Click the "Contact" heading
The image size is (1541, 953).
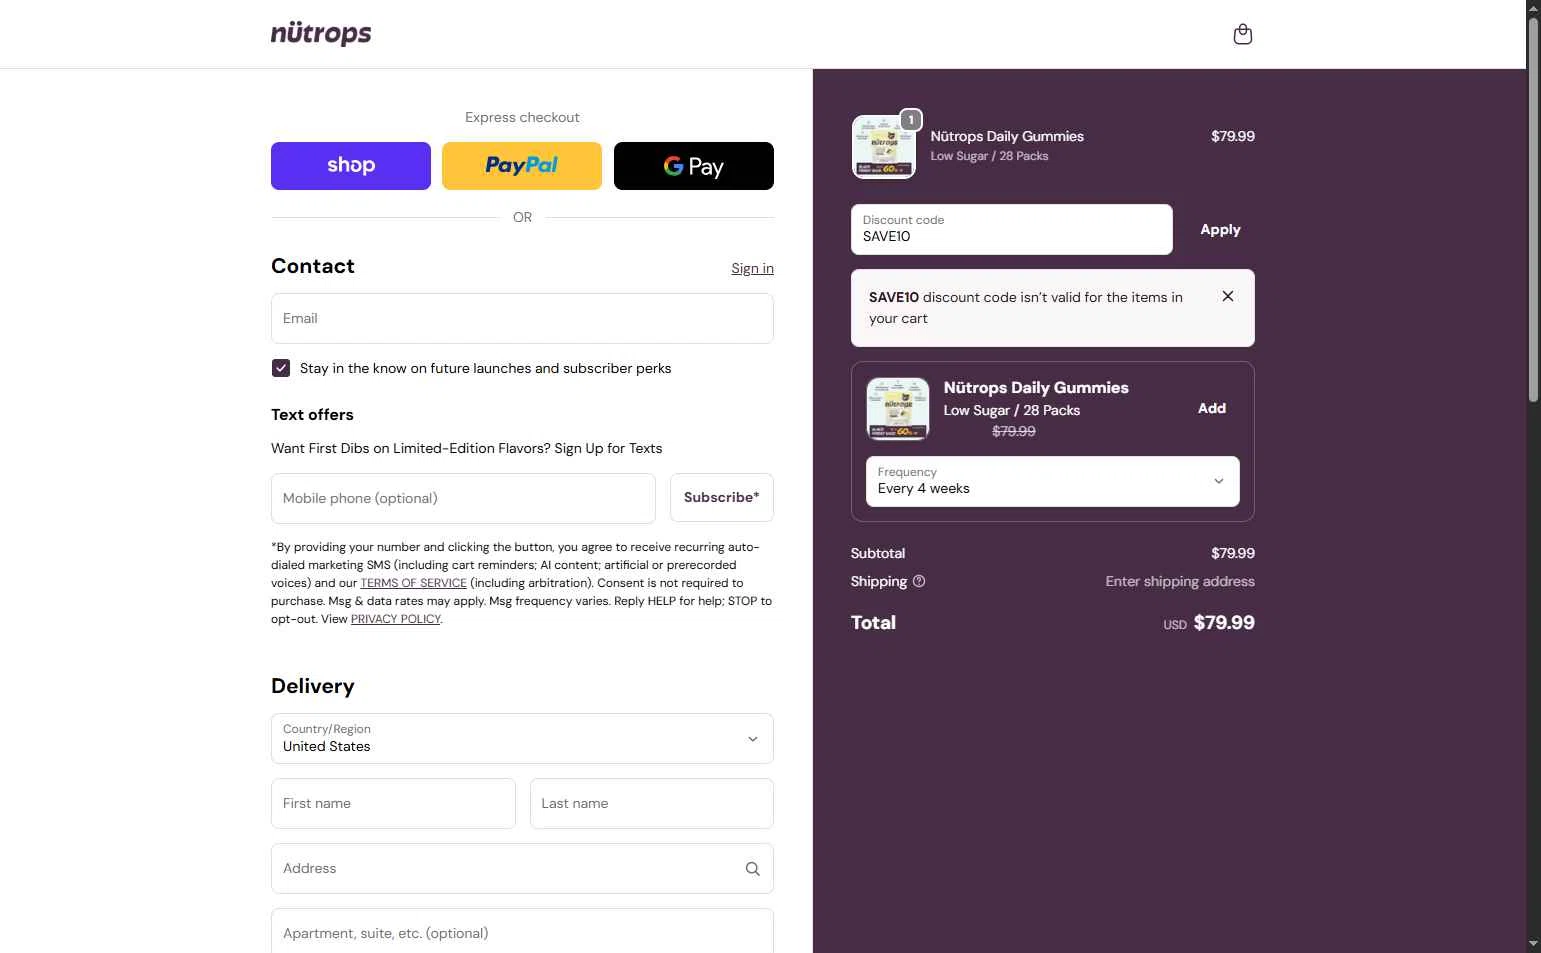(x=313, y=266)
